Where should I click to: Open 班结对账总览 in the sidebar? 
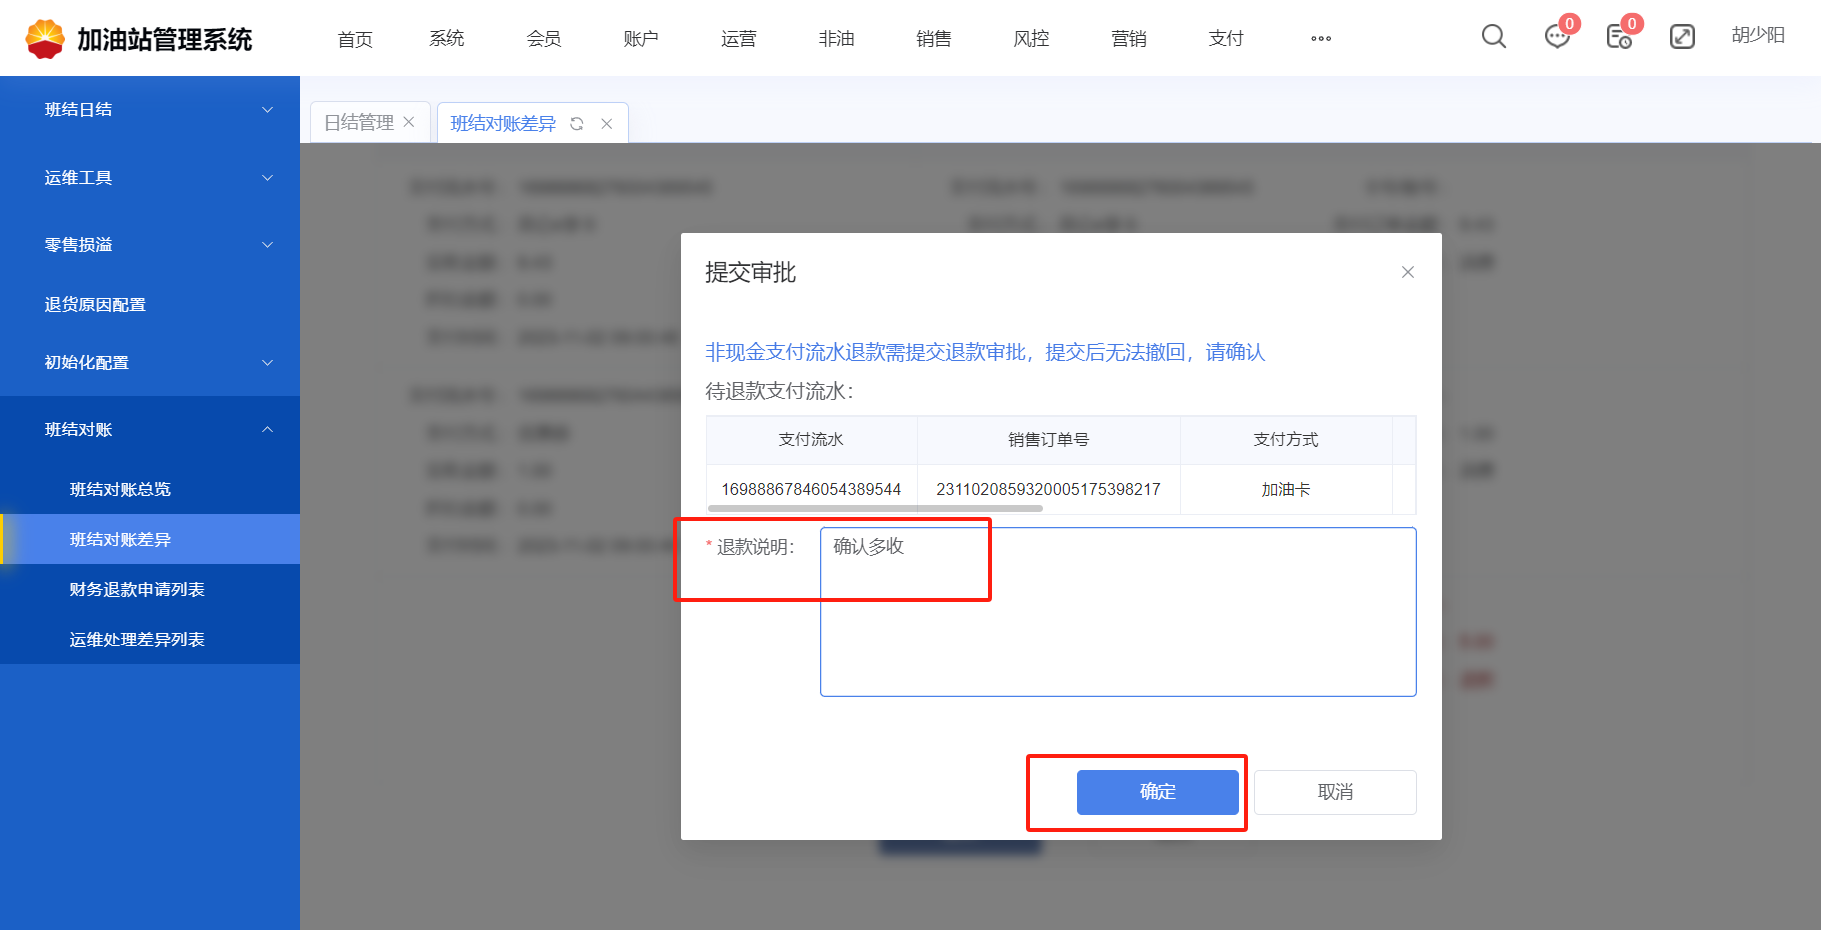pyautogui.click(x=120, y=490)
